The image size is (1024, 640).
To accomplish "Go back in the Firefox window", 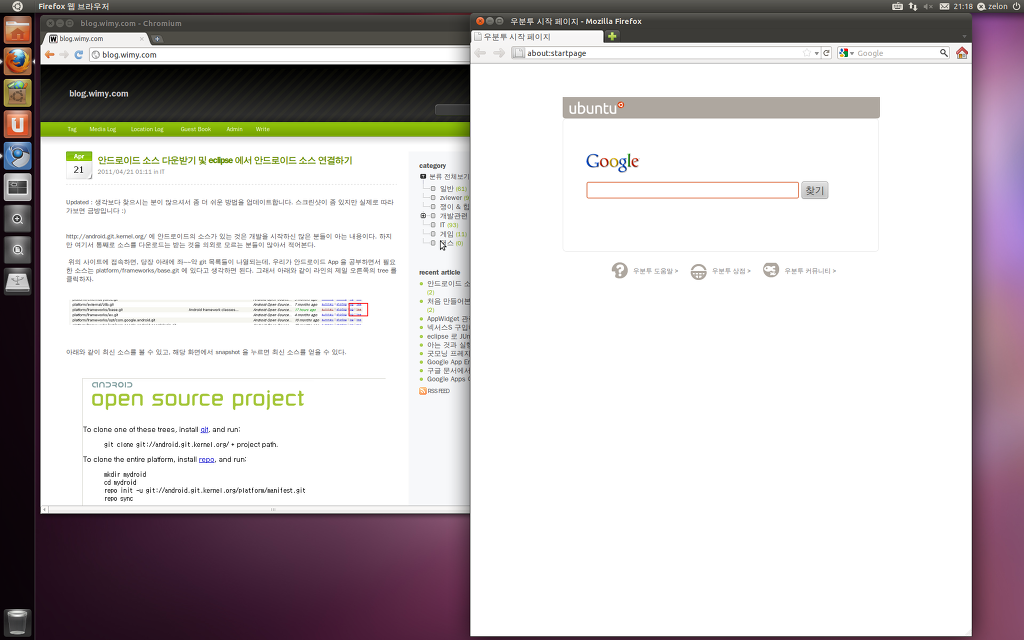I will [481, 53].
